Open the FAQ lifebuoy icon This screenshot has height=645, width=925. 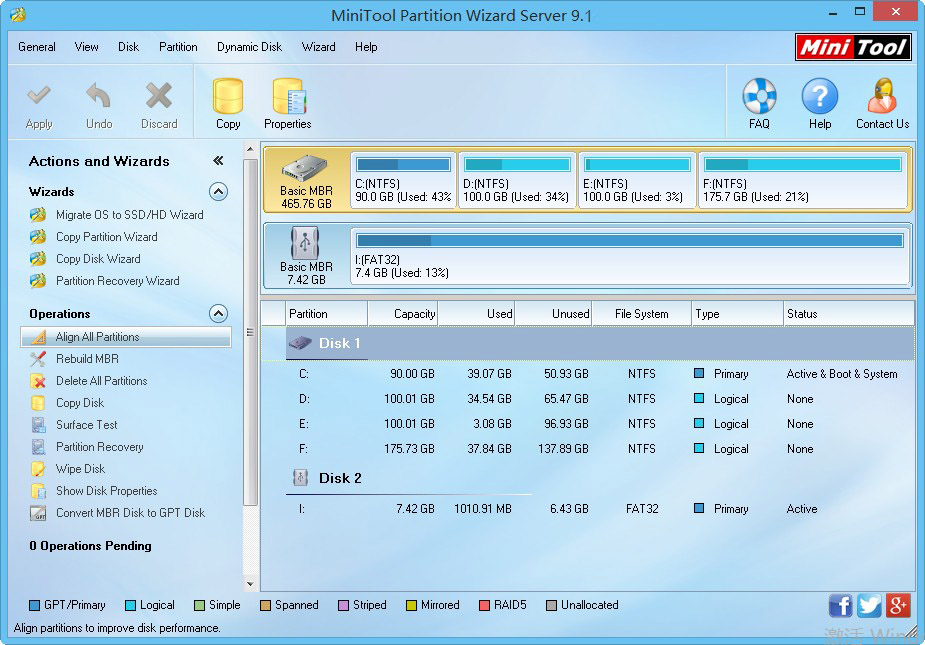tap(759, 96)
